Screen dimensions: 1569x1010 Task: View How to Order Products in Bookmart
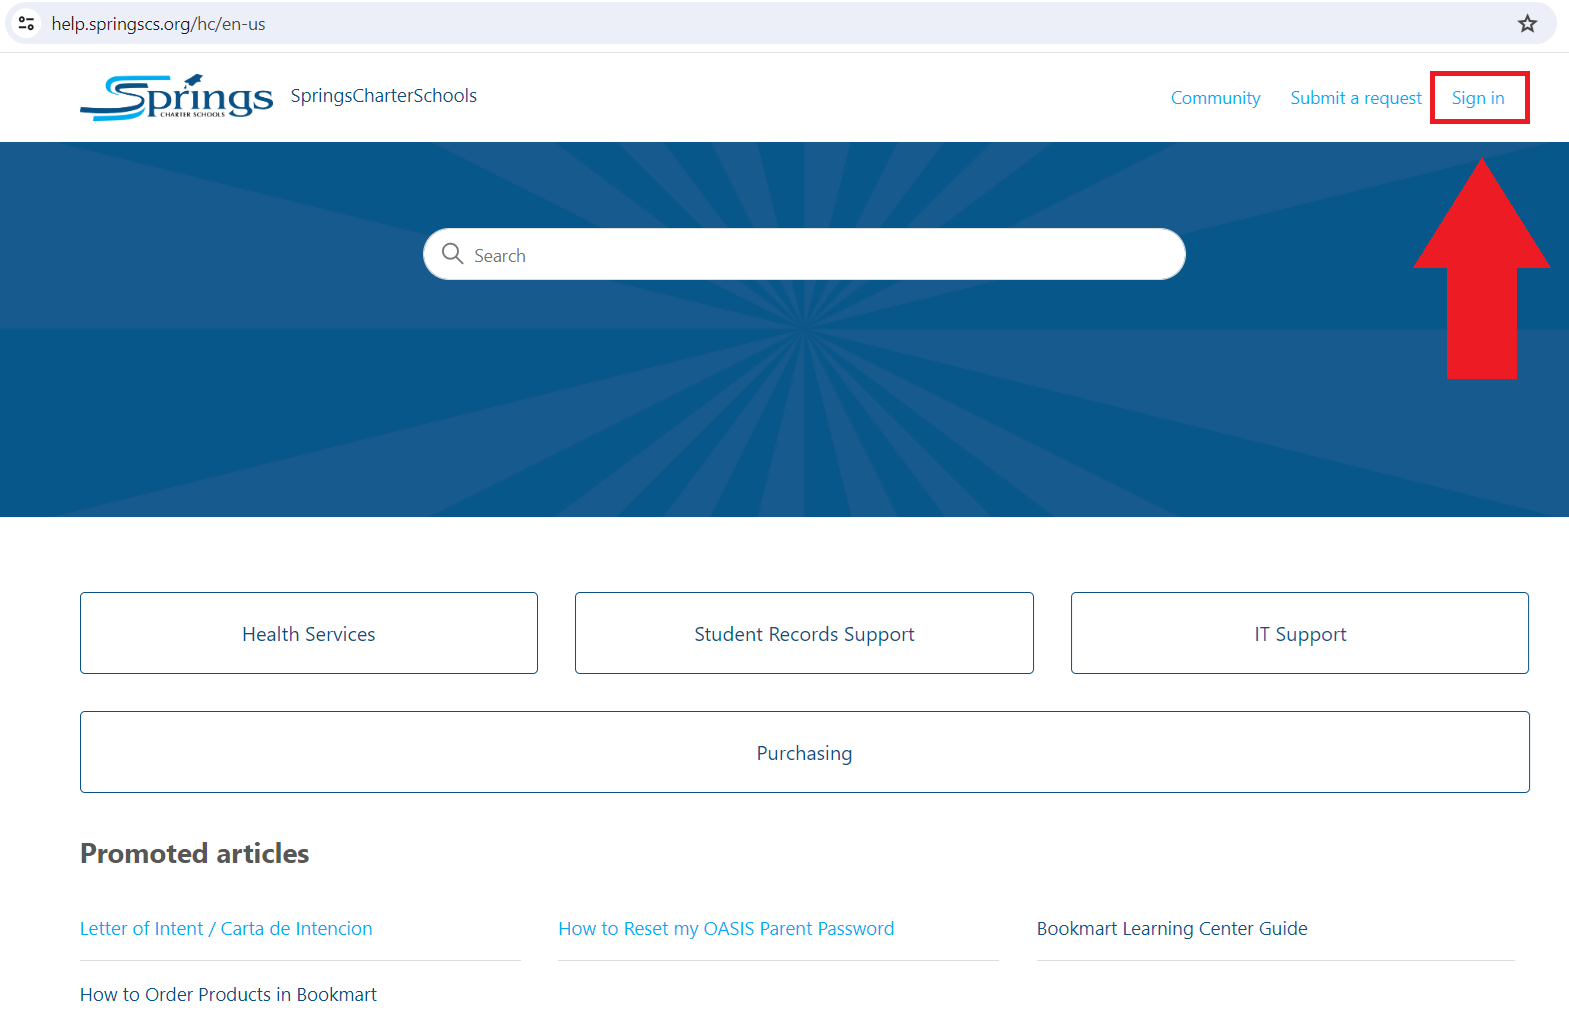pyautogui.click(x=228, y=995)
